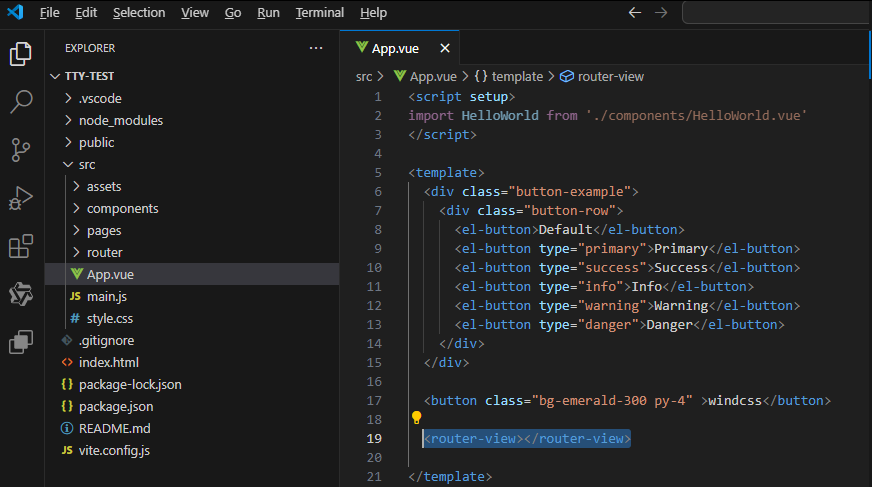Expand the router folder
This screenshot has height=487, width=872.
click(x=76, y=252)
